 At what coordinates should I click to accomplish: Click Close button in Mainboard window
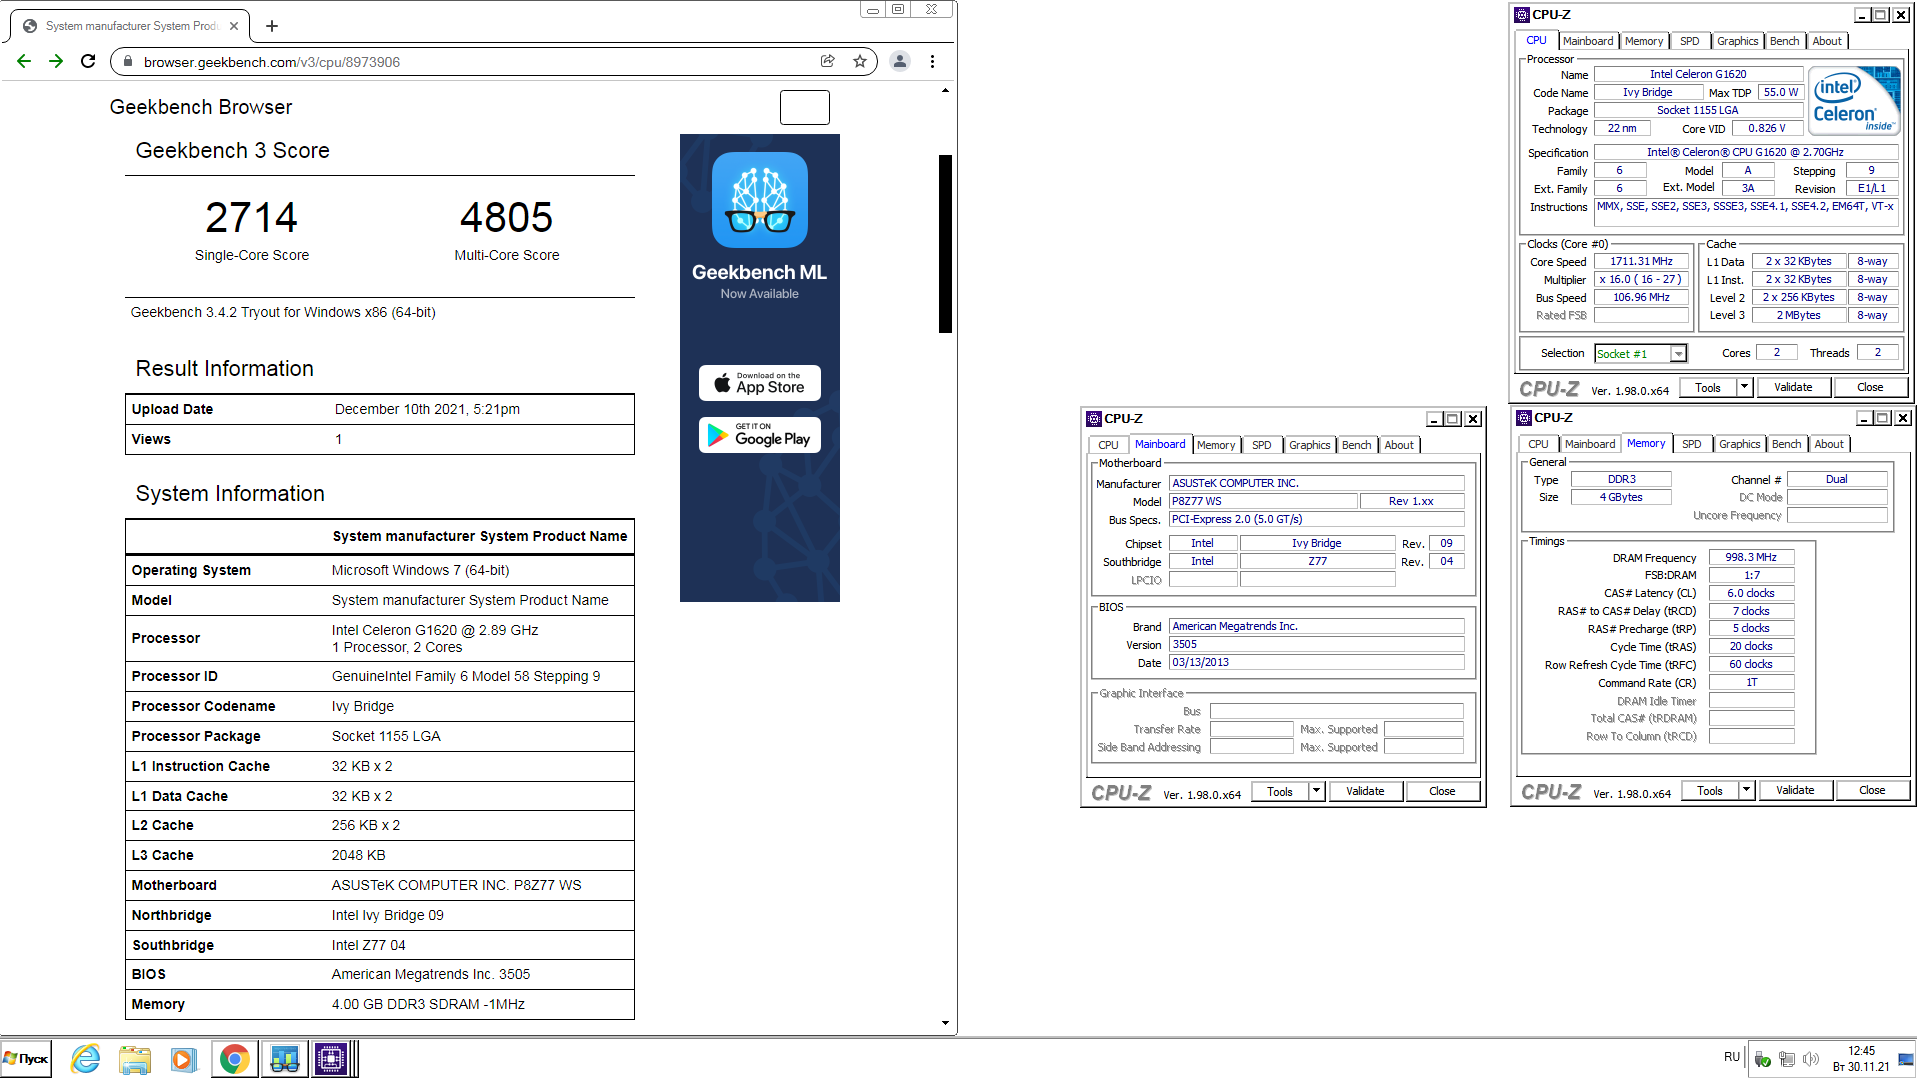pos(1442,791)
